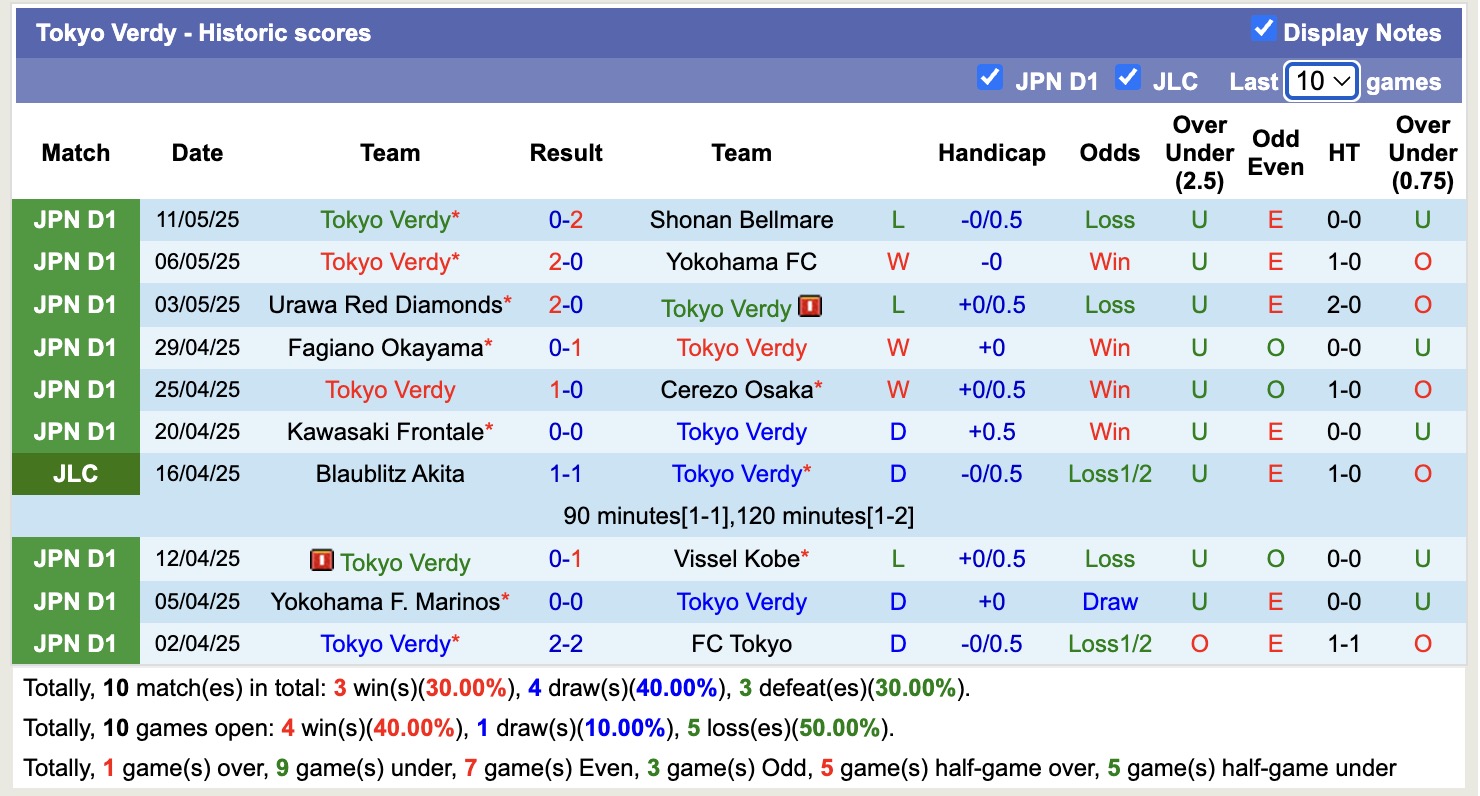
Task: Select the Handicap column header
Action: [991, 153]
